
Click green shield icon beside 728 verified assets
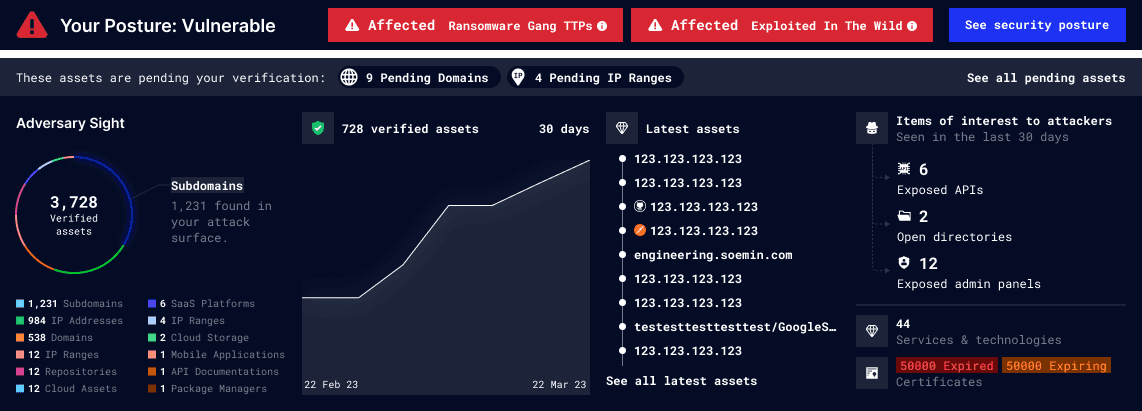(318, 128)
